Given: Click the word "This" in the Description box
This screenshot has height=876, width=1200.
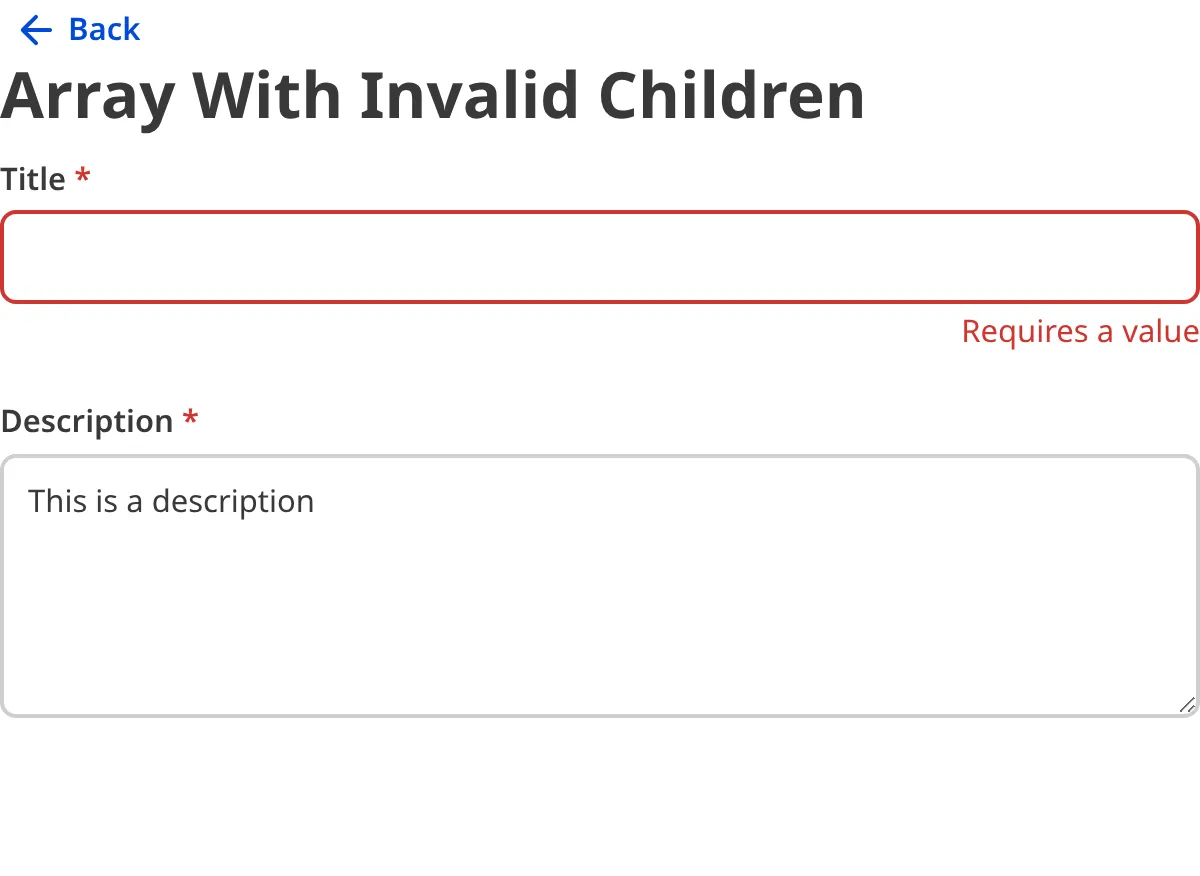Looking at the screenshot, I should coord(58,501).
